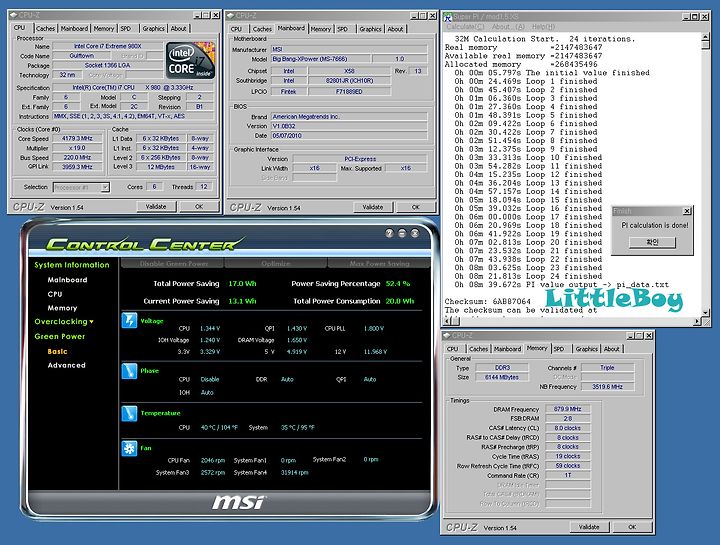The image size is (720, 545).
Task: Close the 'PI calculation is done' dialog
Action: coord(687,211)
